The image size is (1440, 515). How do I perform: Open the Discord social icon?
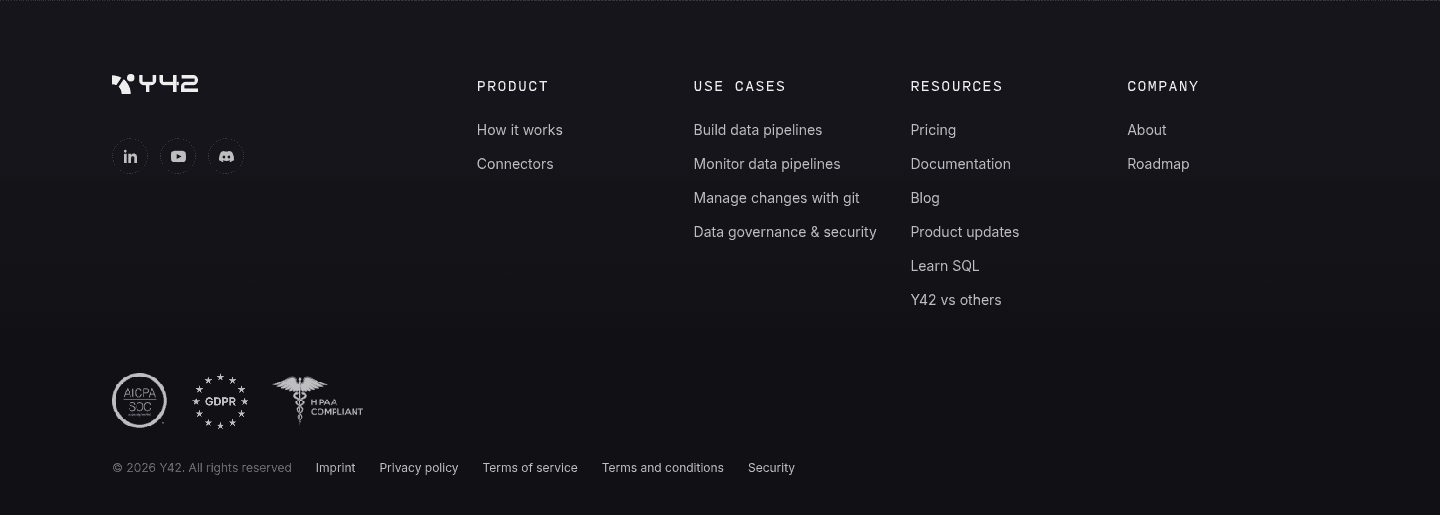click(226, 156)
